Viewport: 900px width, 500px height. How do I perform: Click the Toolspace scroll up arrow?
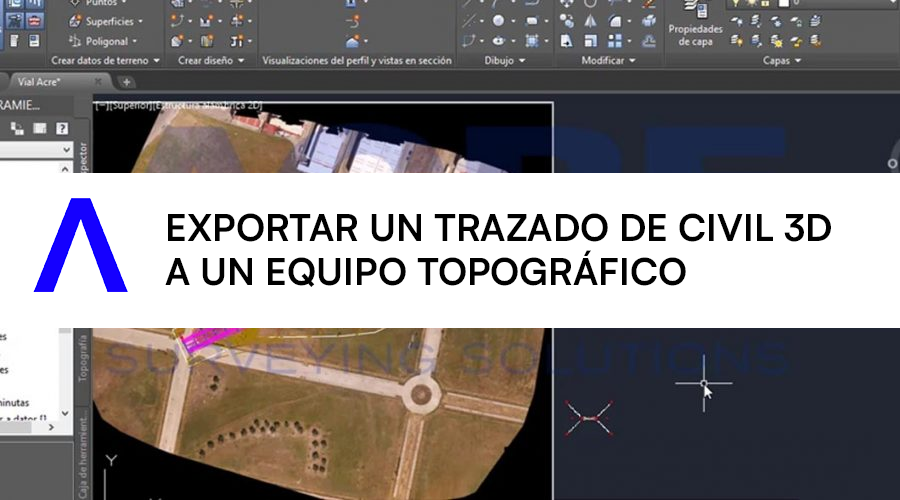pos(65,168)
